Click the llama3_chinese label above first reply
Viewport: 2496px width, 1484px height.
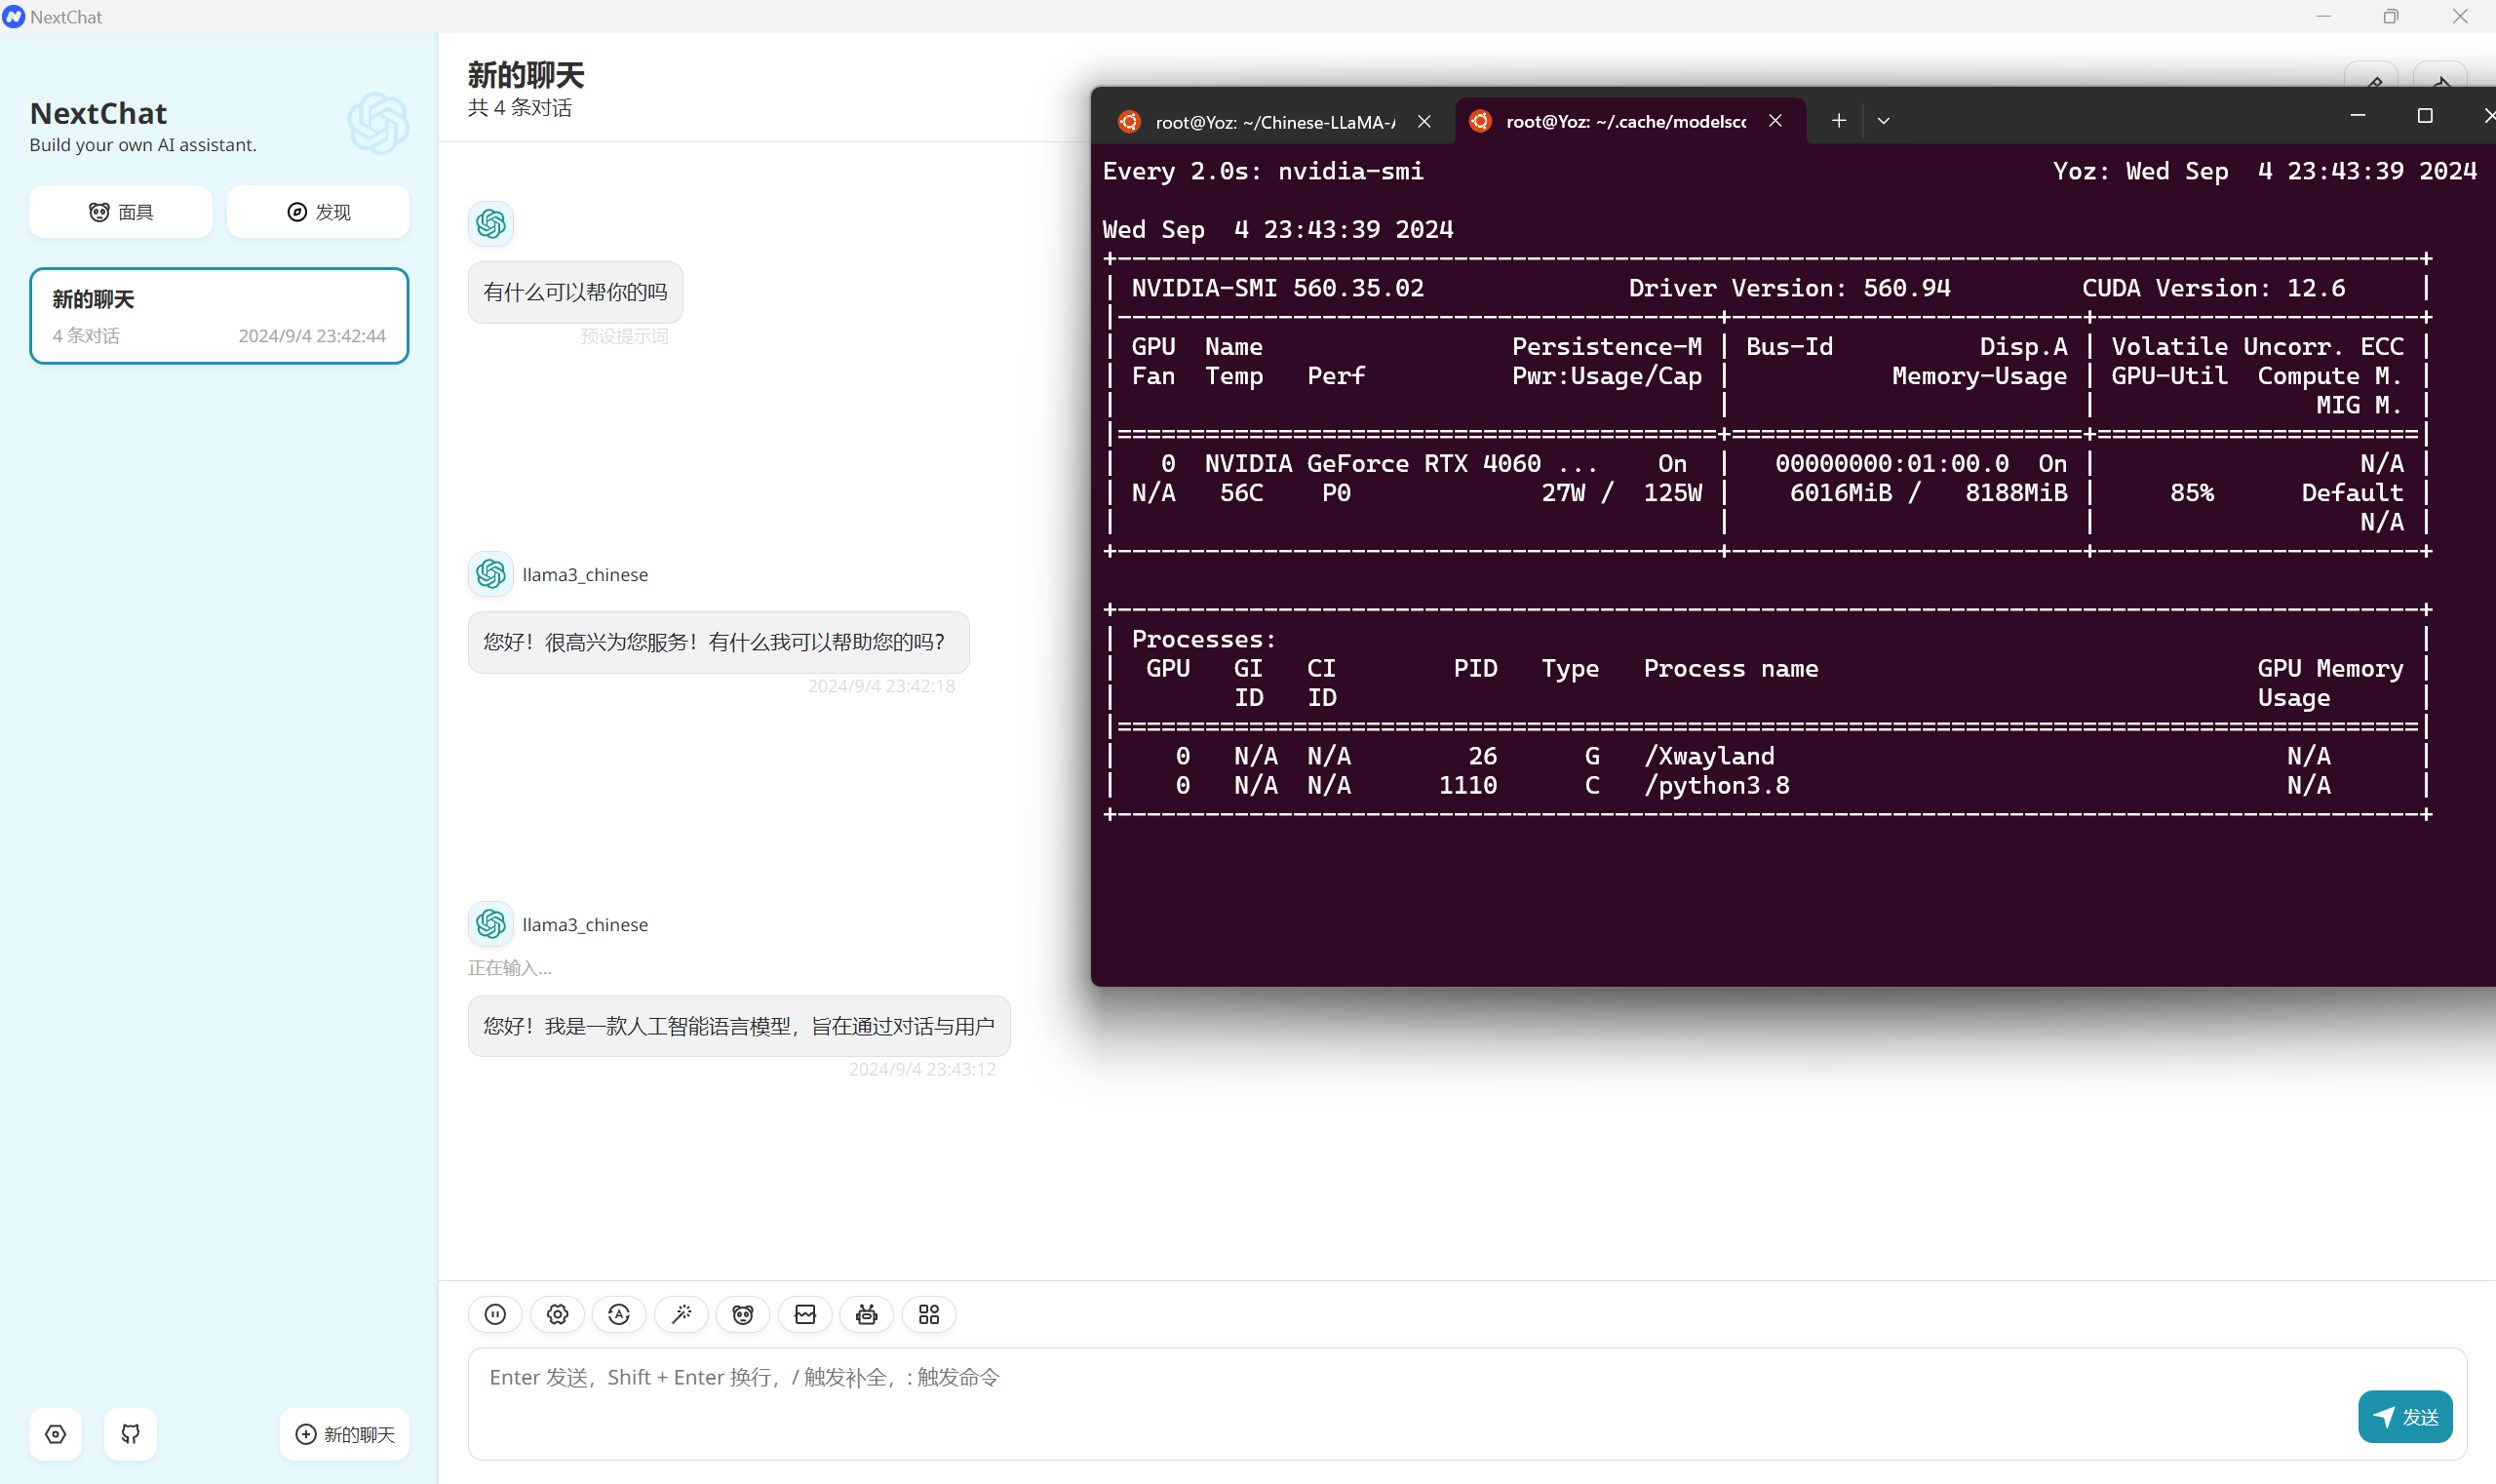pos(585,575)
